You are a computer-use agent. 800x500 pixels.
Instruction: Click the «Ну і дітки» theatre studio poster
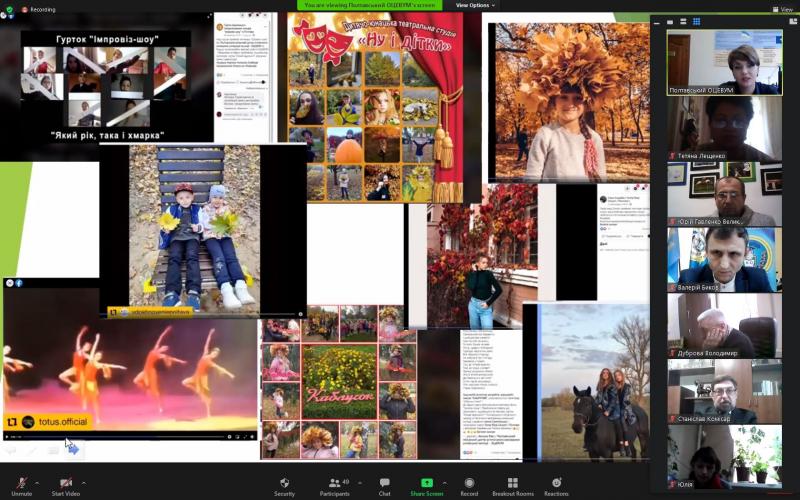coord(376,107)
